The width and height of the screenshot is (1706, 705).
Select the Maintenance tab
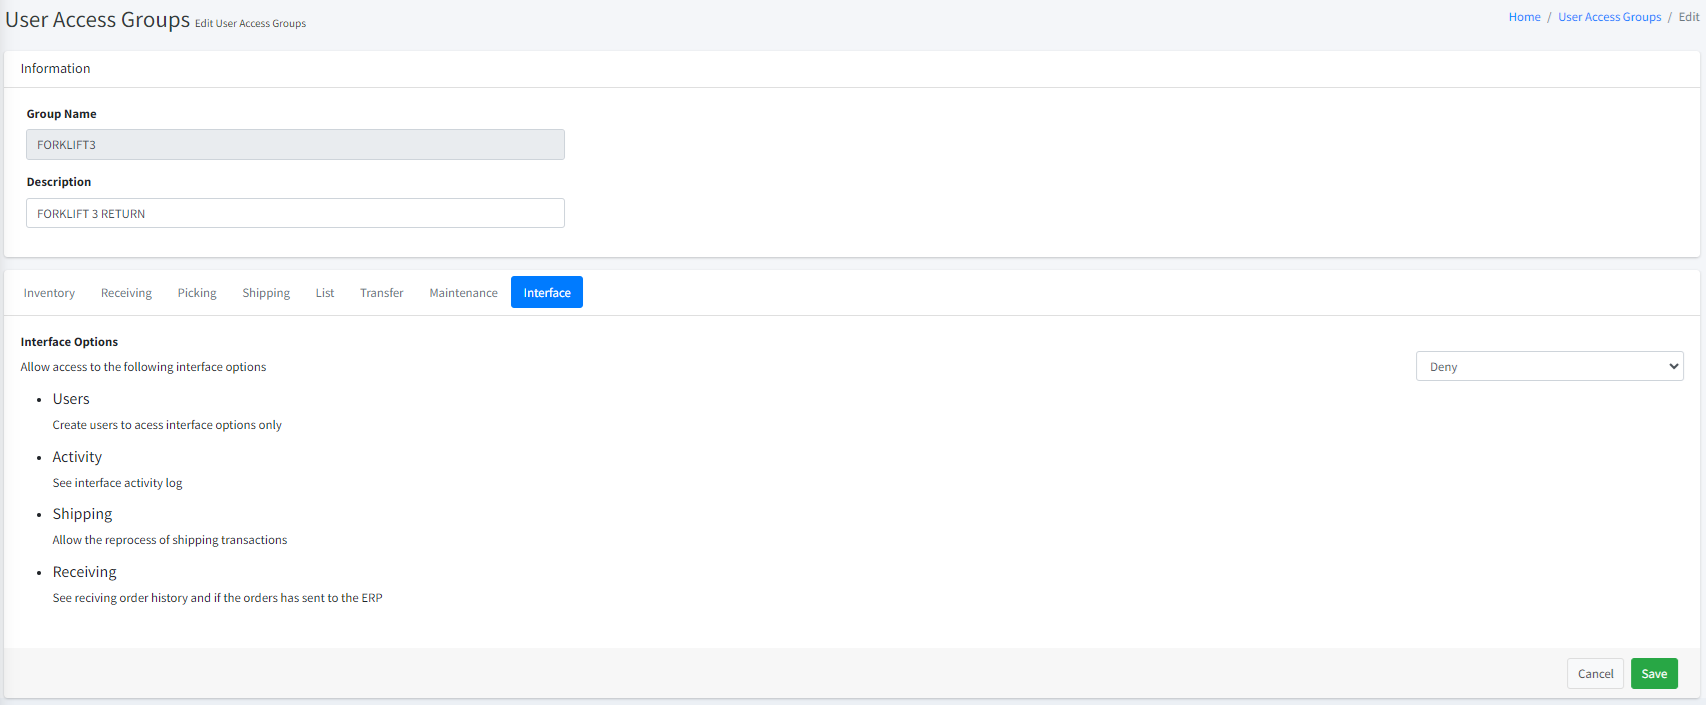[x=463, y=293]
